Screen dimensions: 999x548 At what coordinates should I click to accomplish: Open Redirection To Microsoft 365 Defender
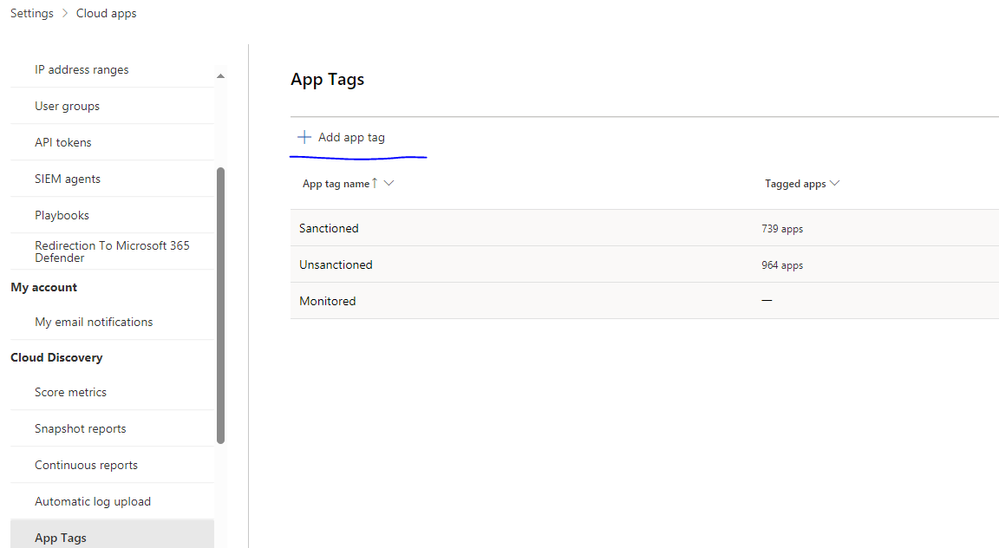pos(112,251)
